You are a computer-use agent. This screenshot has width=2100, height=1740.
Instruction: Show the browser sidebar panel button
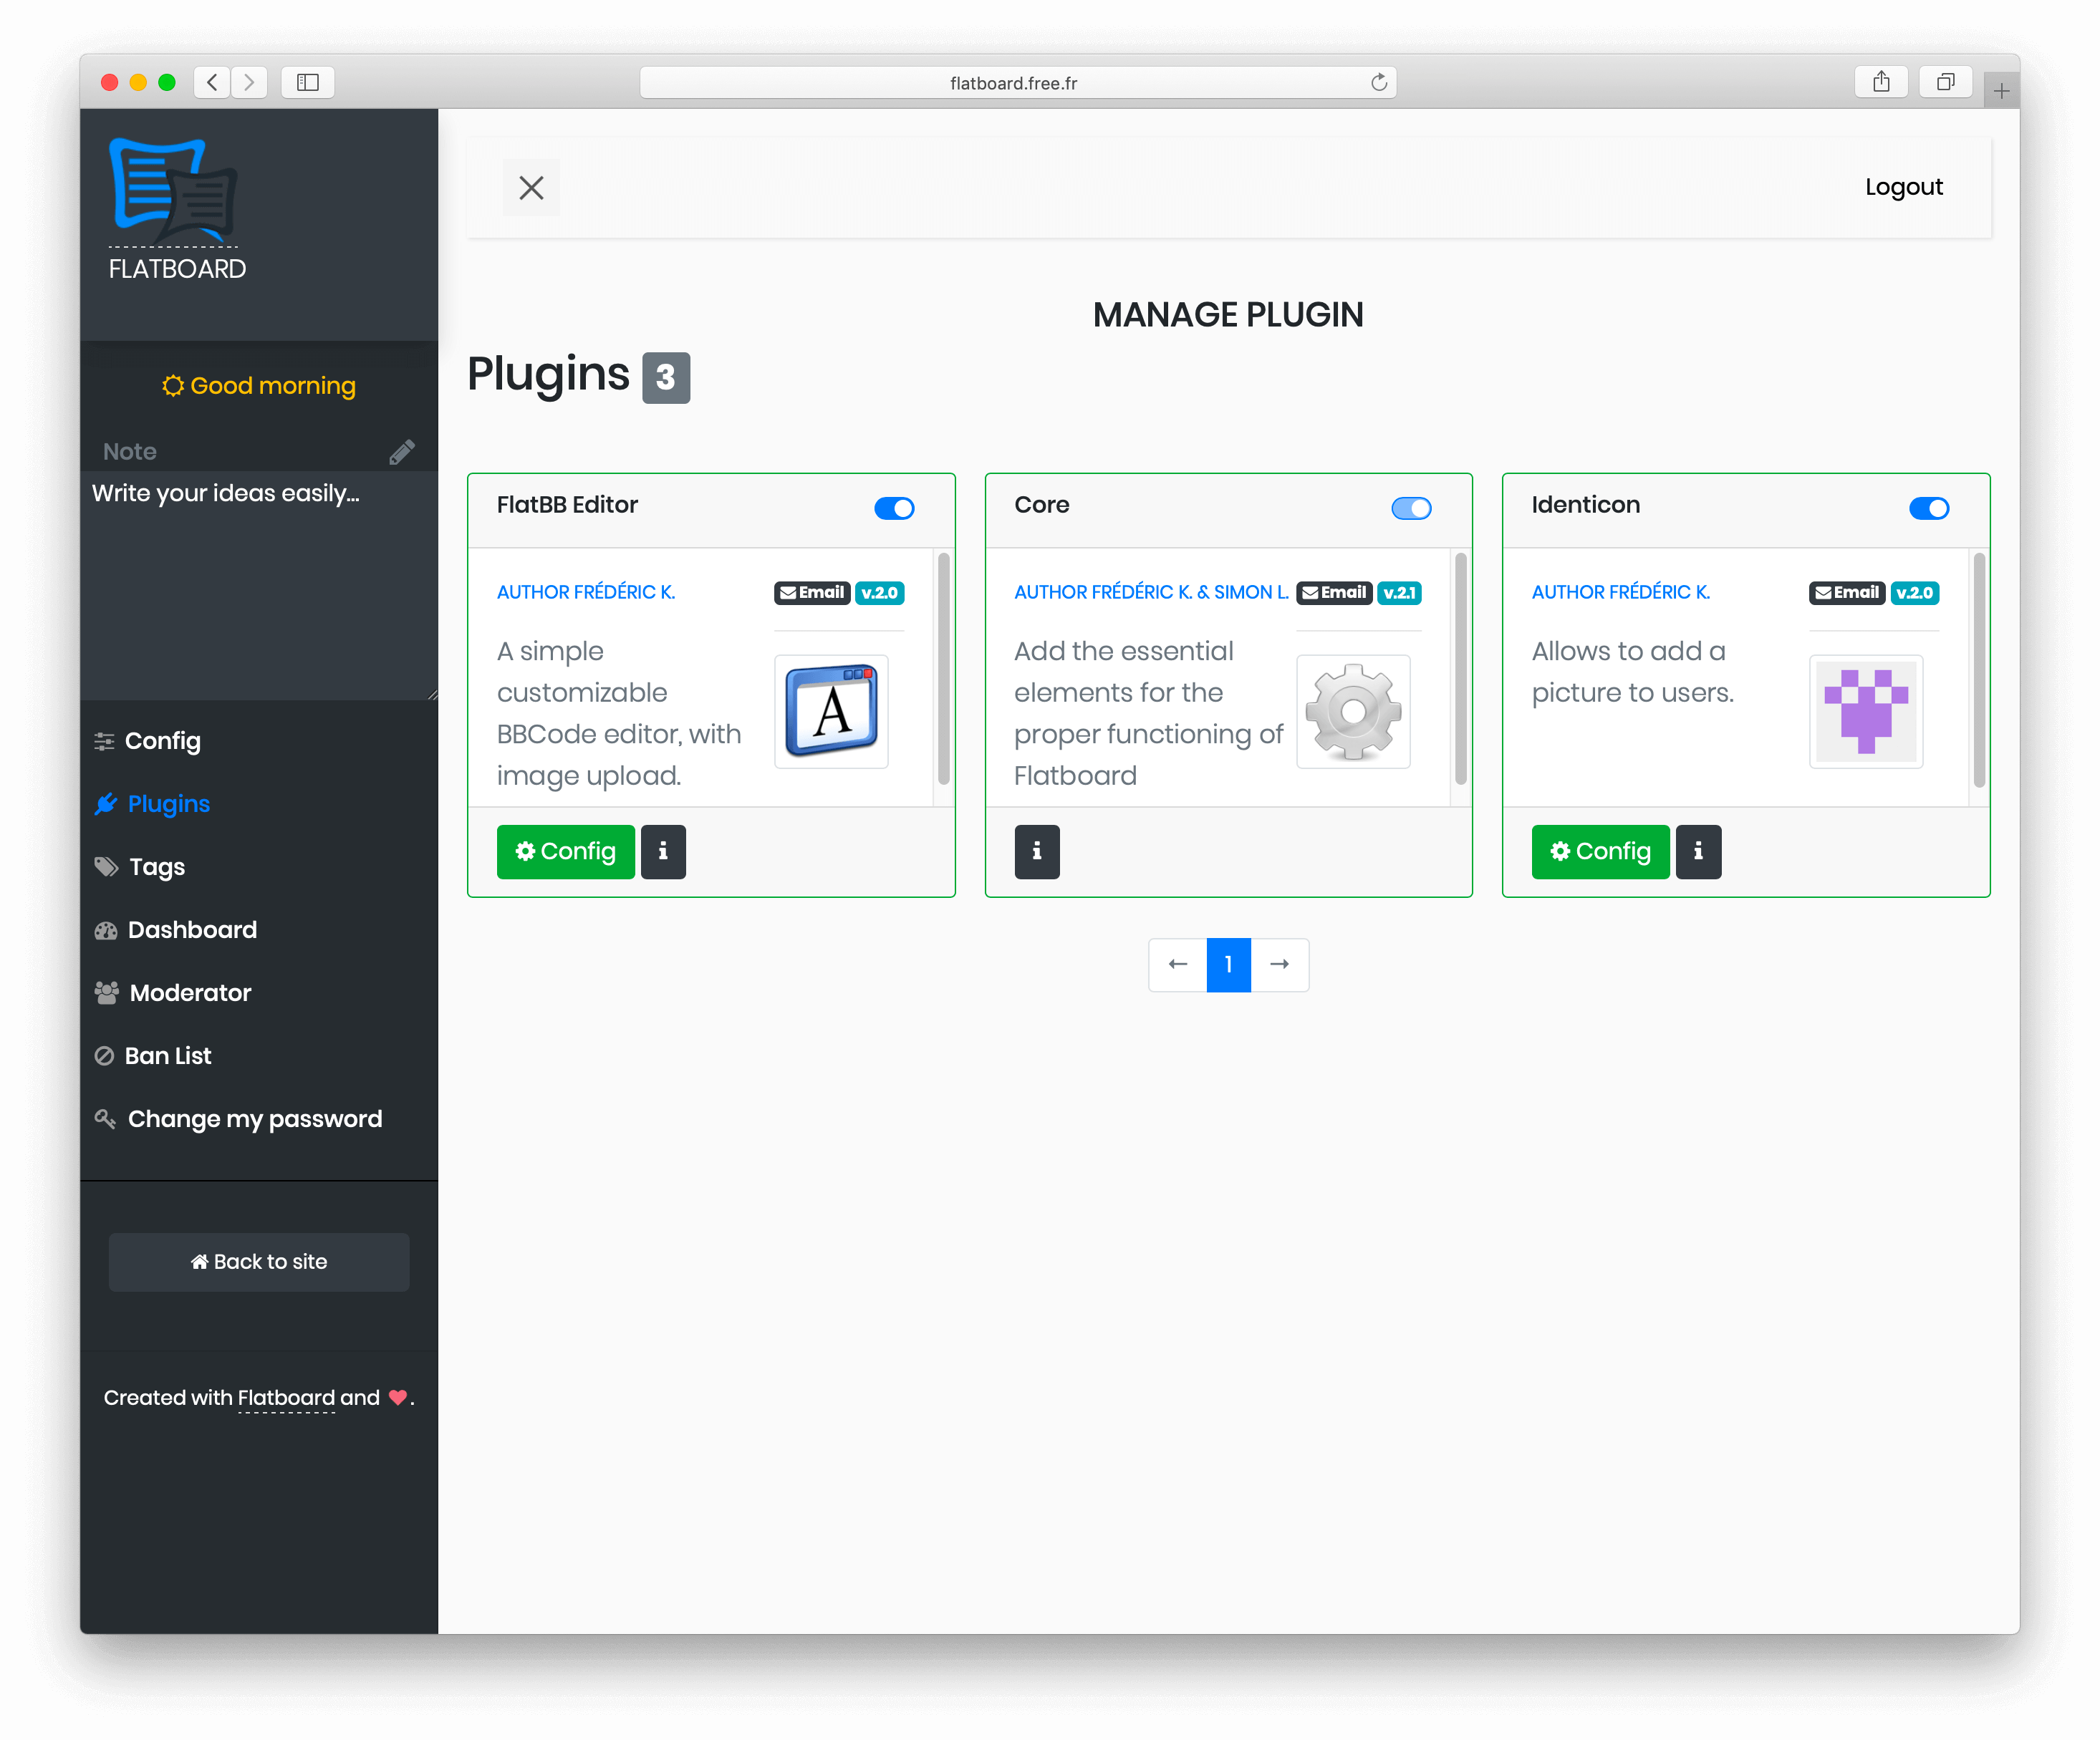click(x=308, y=82)
